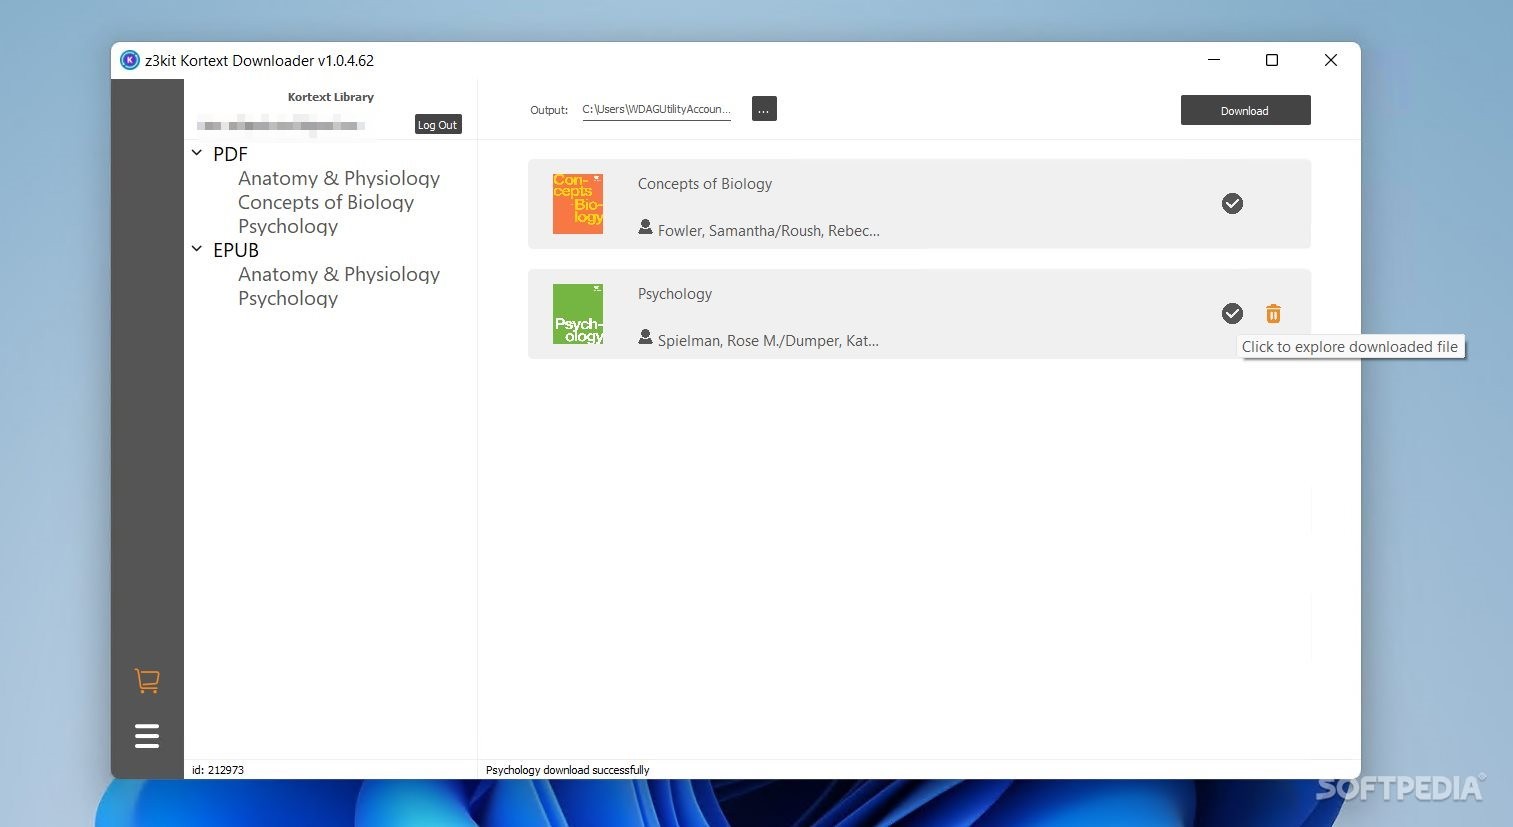The image size is (1513, 827).
Task: Click the Output: label
Action: 549,110
